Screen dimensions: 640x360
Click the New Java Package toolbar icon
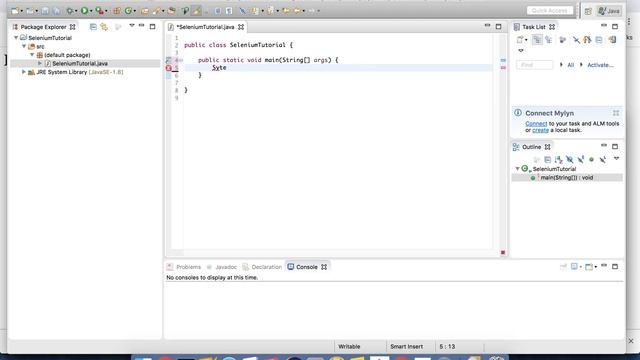(117, 11)
